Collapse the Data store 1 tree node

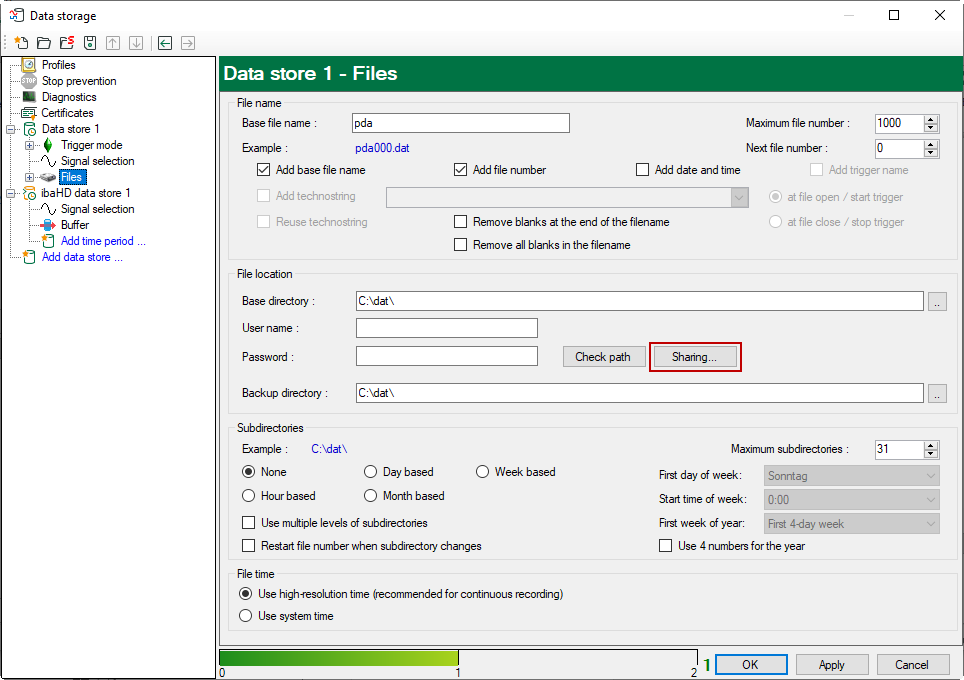(11, 129)
